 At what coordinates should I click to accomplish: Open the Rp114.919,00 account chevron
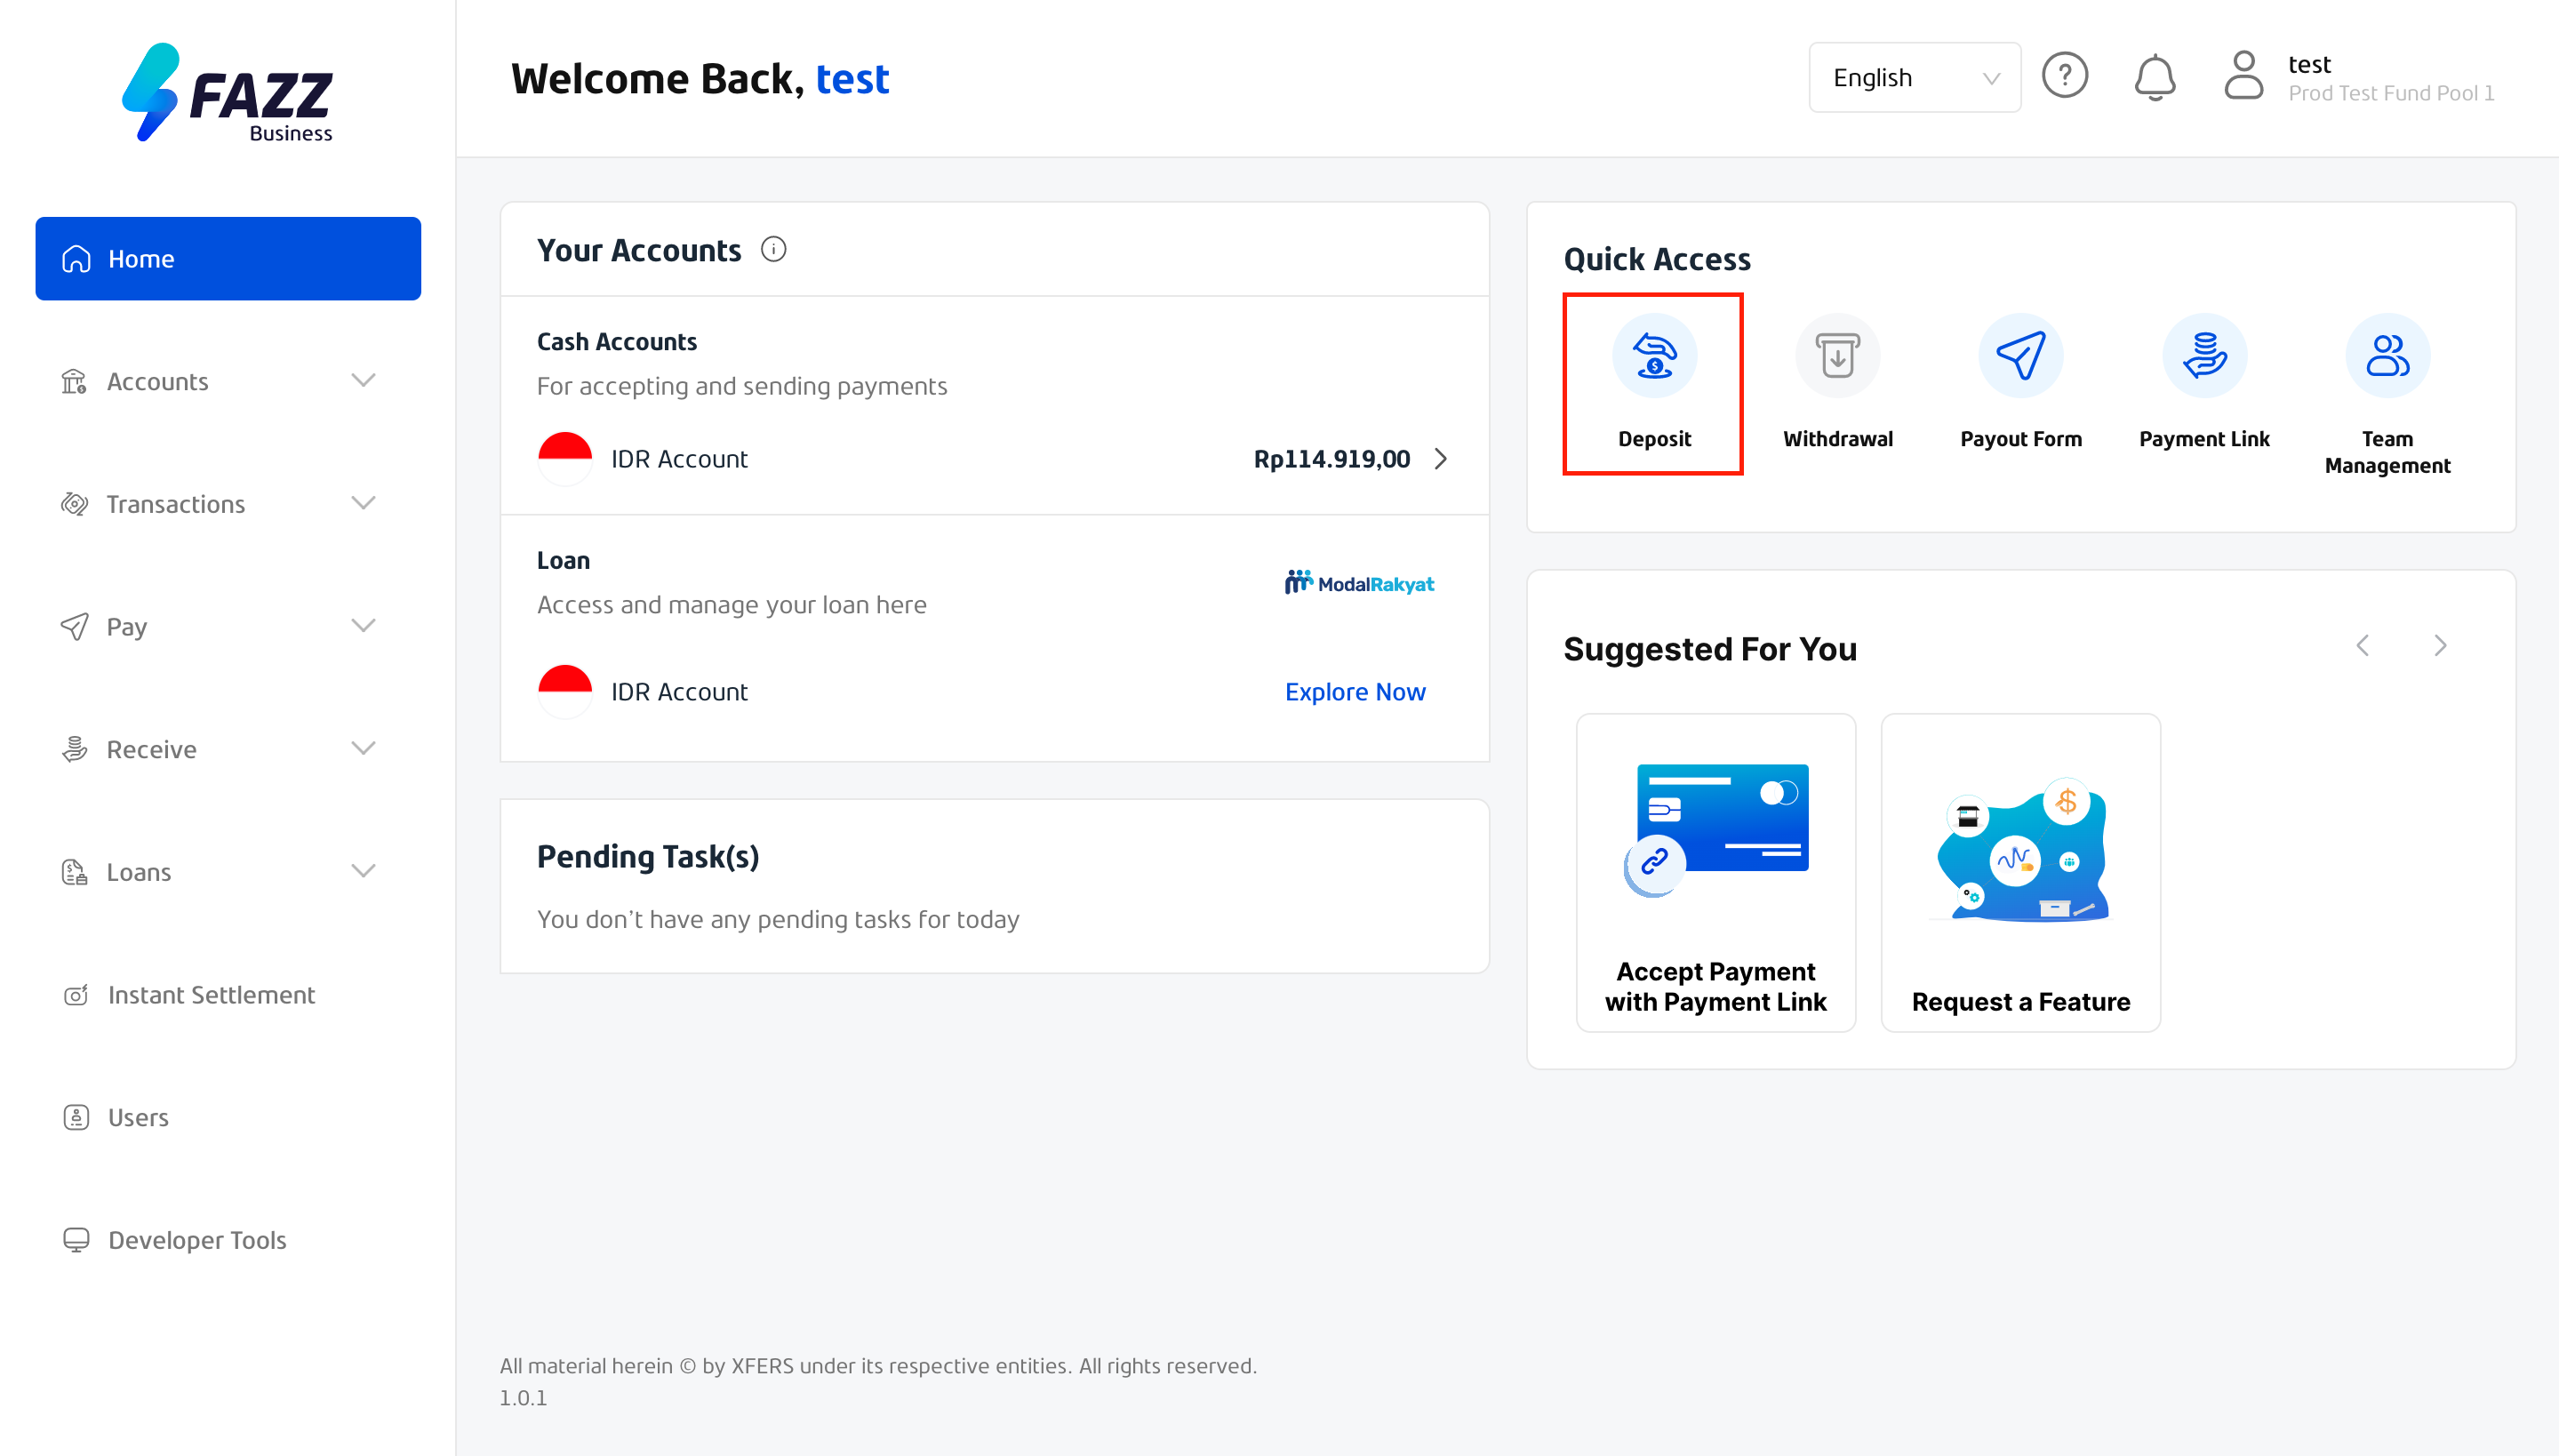coord(1441,459)
